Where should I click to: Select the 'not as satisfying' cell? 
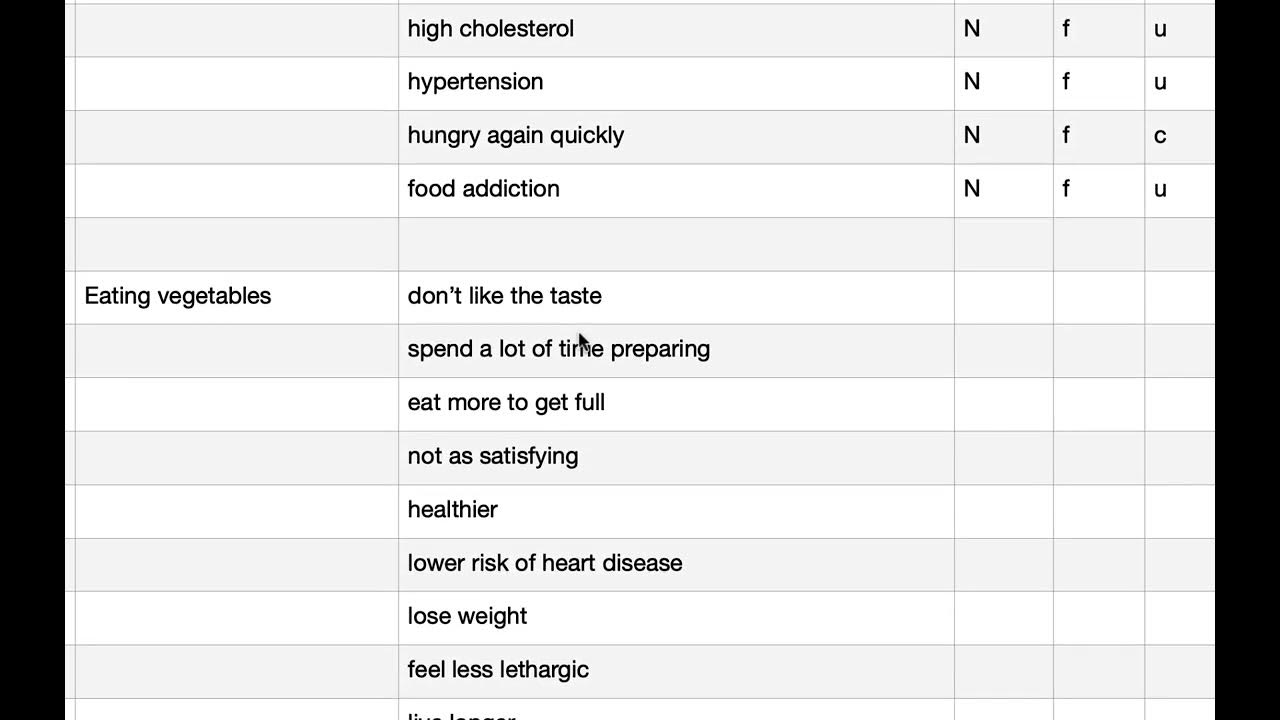click(x=492, y=456)
